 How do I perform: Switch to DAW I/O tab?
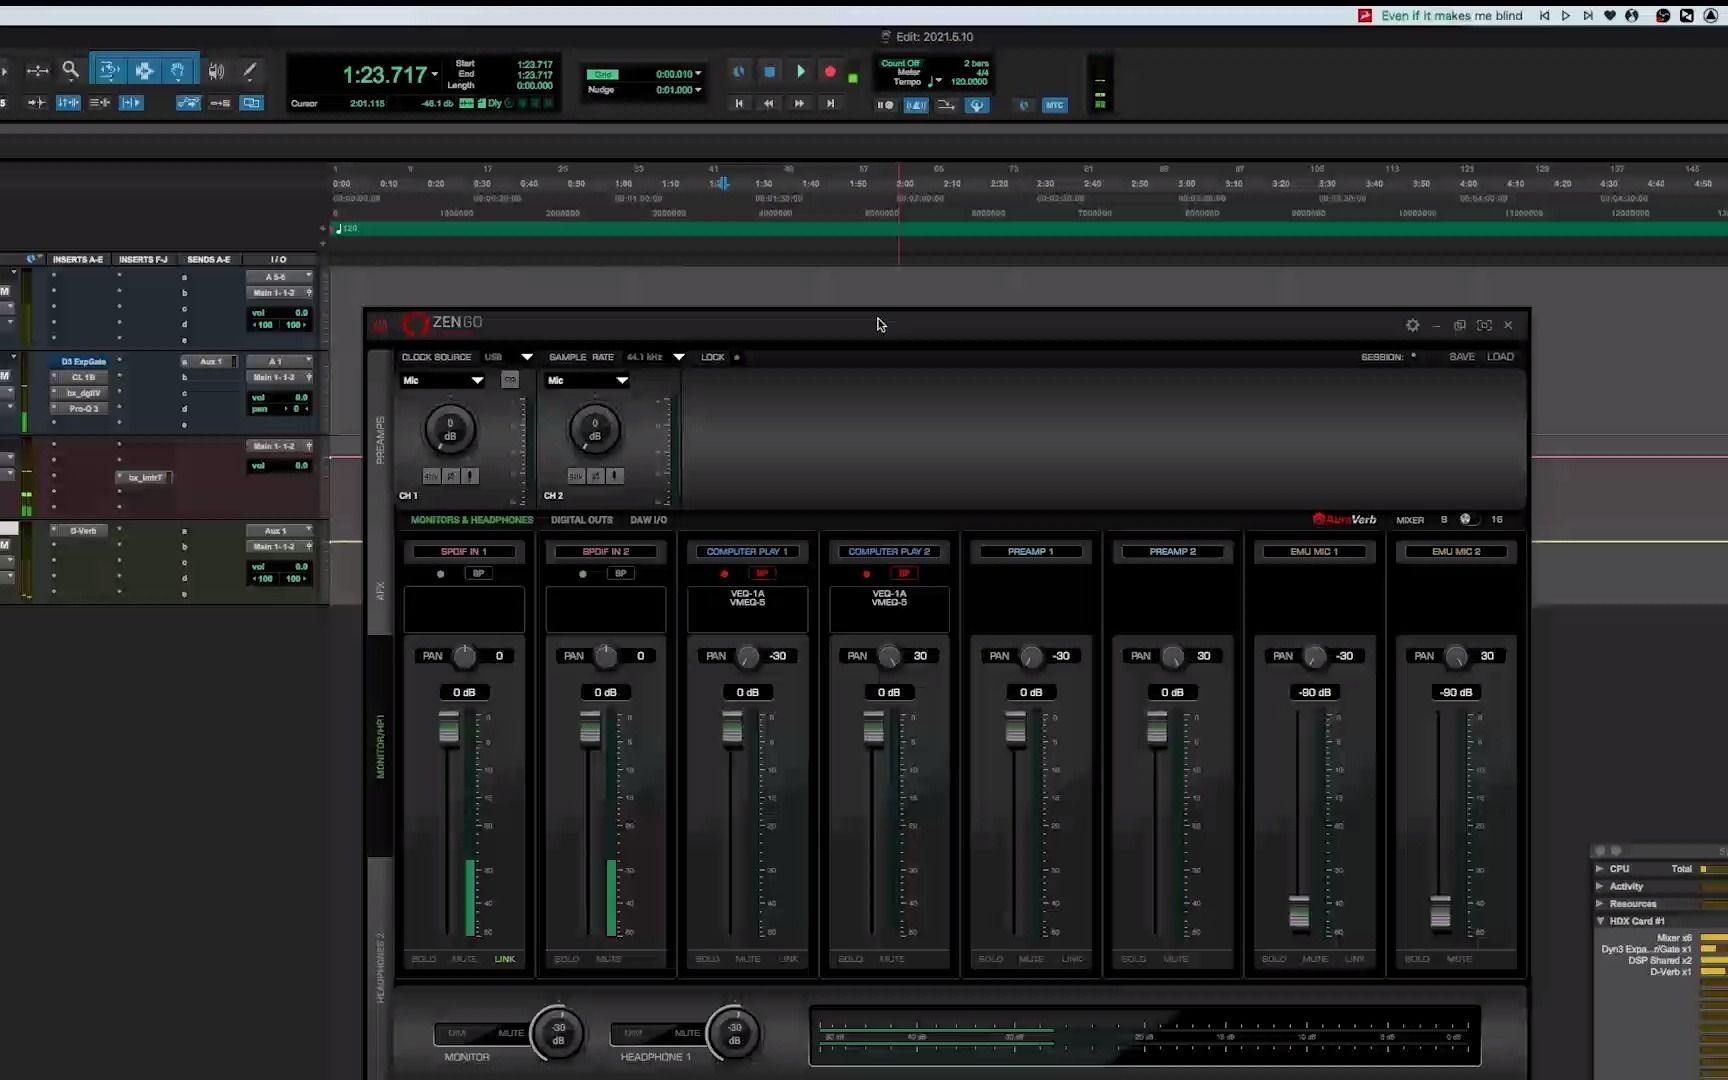[x=648, y=520]
